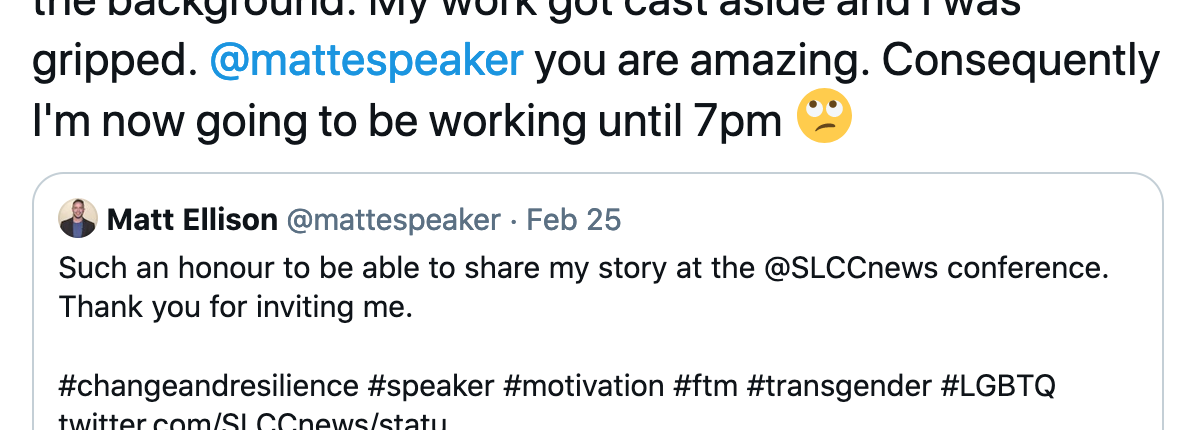Image resolution: width=1194 pixels, height=430 pixels.
Task: Select the #ftm hashtag
Action: 705,386
